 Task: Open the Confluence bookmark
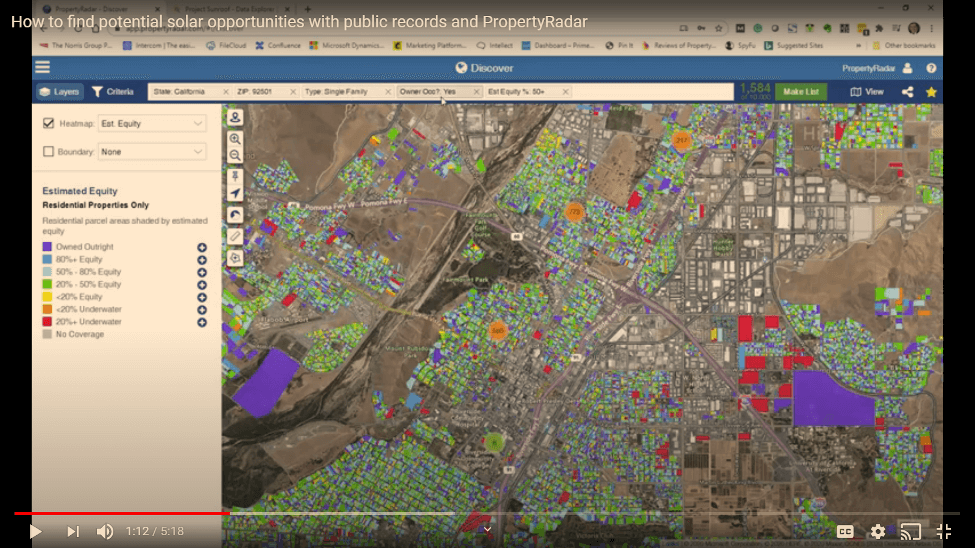coord(278,45)
